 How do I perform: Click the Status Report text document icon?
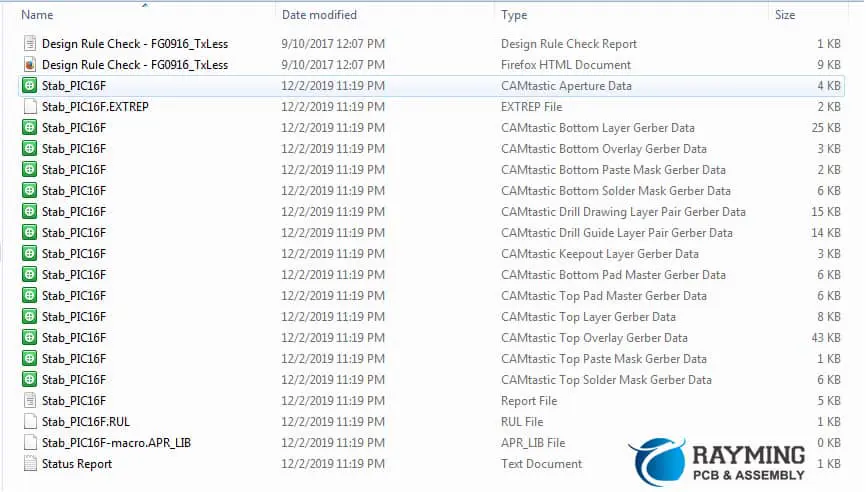point(30,464)
